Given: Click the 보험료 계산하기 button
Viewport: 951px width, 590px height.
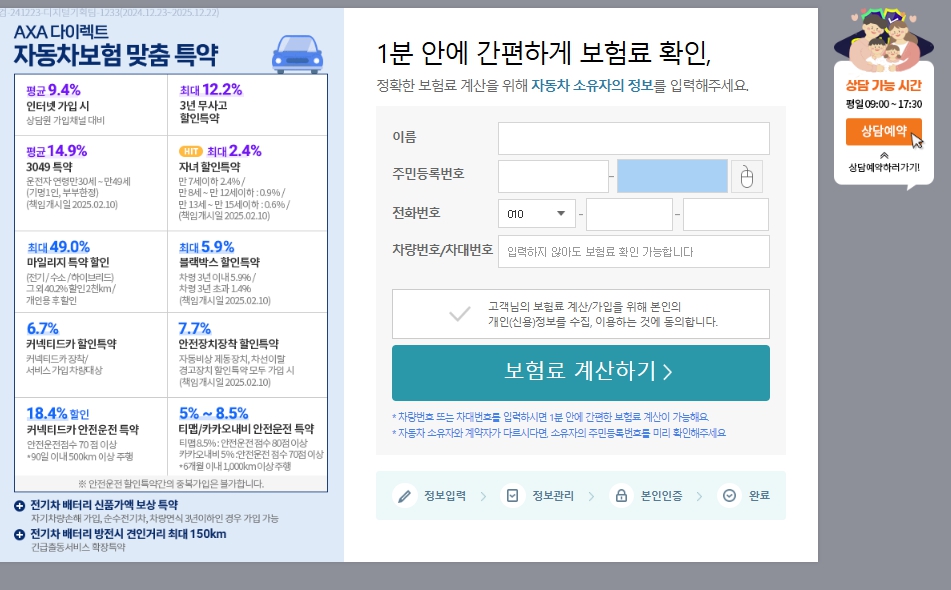Looking at the screenshot, I should (580, 373).
